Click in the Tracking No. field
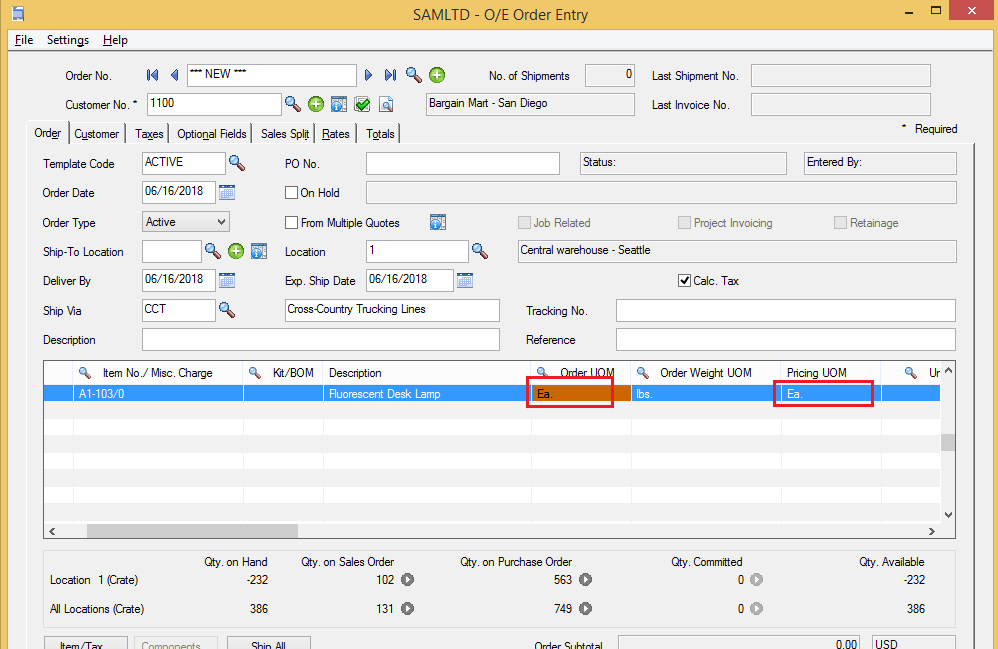This screenshot has height=649, width=998. click(785, 311)
